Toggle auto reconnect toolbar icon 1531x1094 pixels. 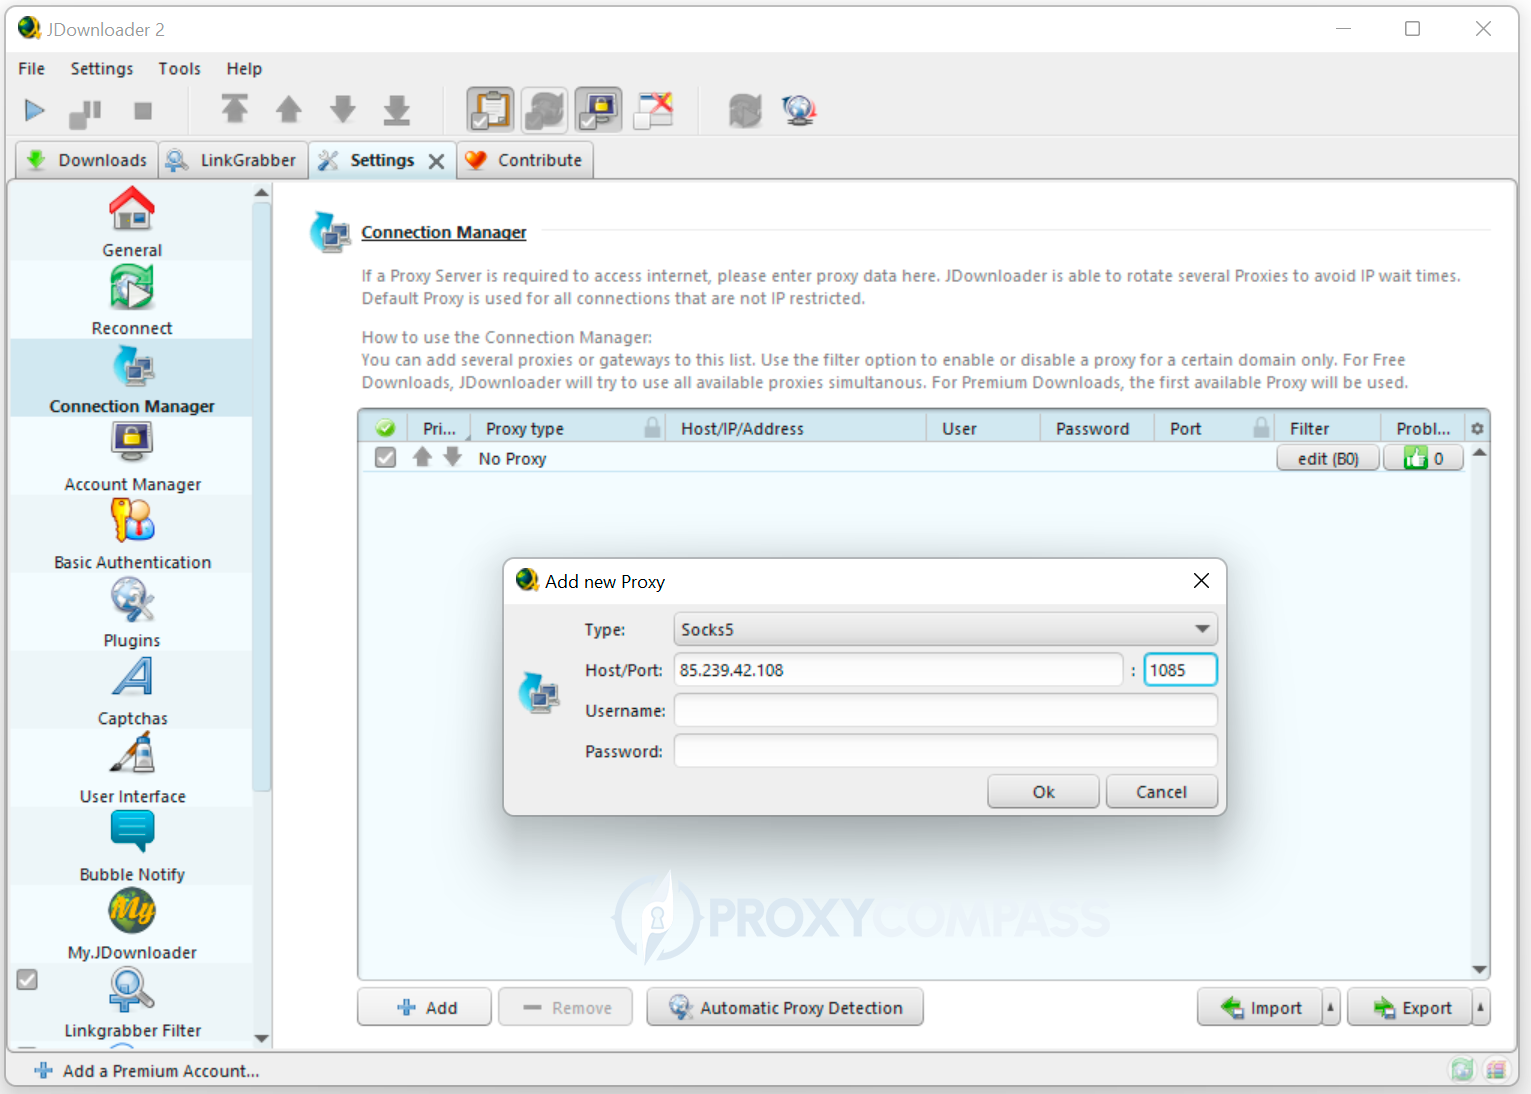tap(545, 110)
